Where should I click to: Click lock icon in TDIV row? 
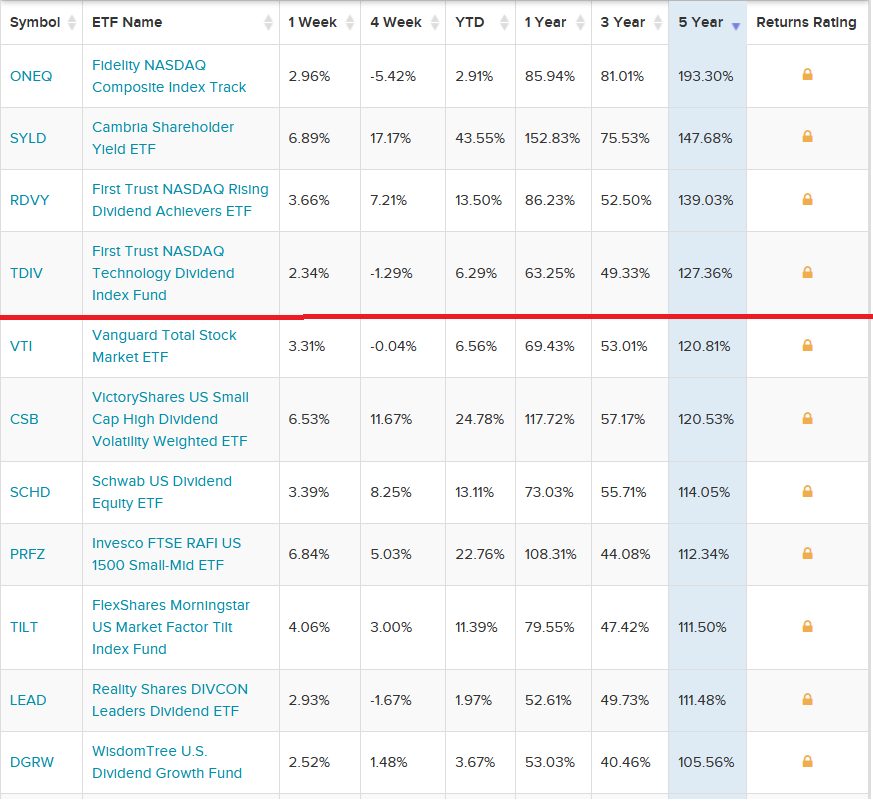(807, 272)
